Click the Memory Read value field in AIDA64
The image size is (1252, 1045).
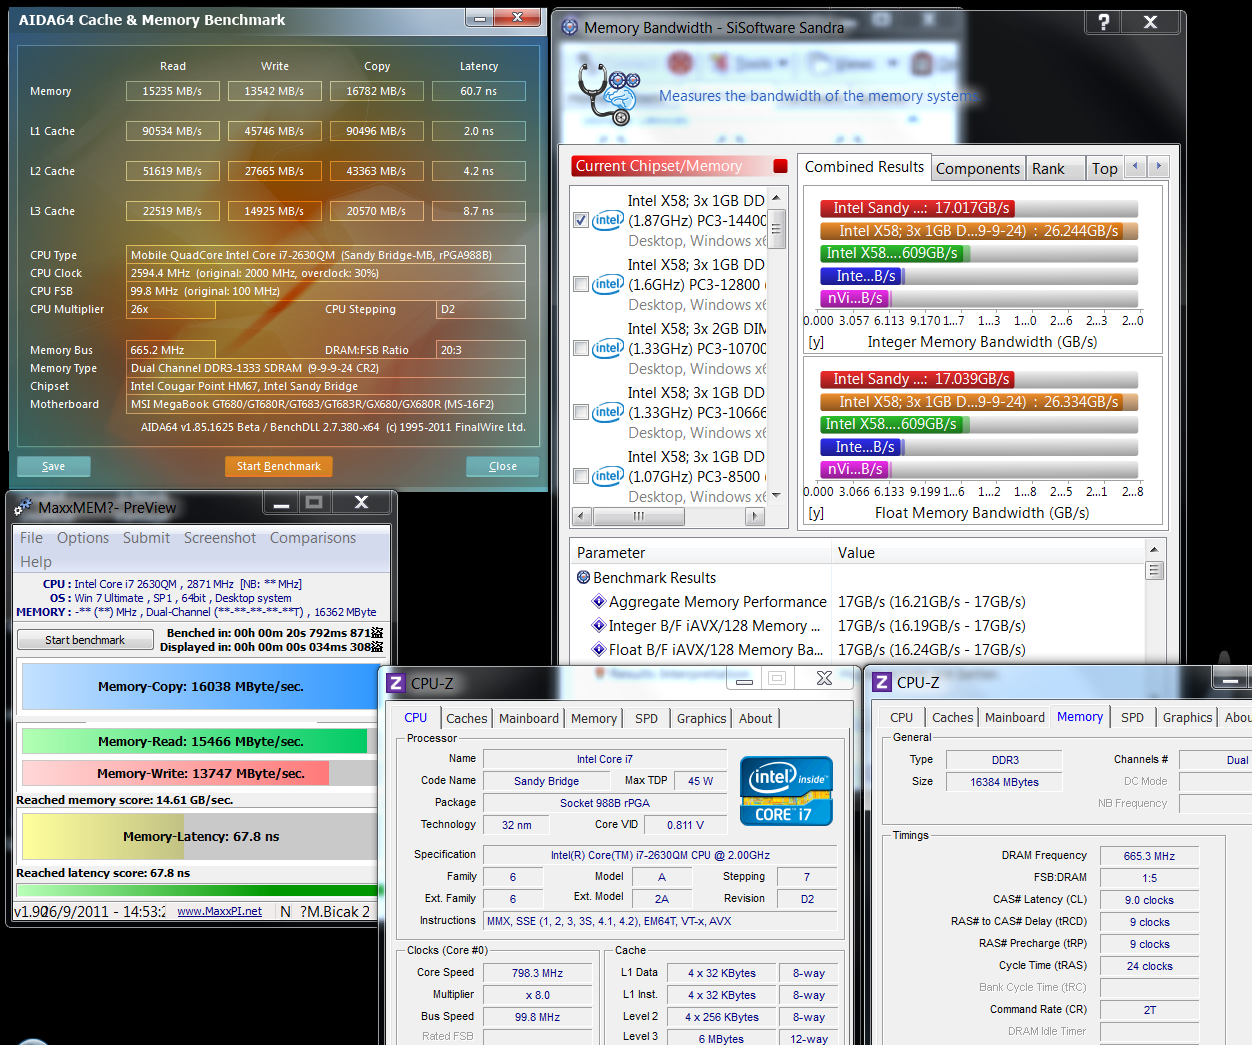tap(172, 91)
